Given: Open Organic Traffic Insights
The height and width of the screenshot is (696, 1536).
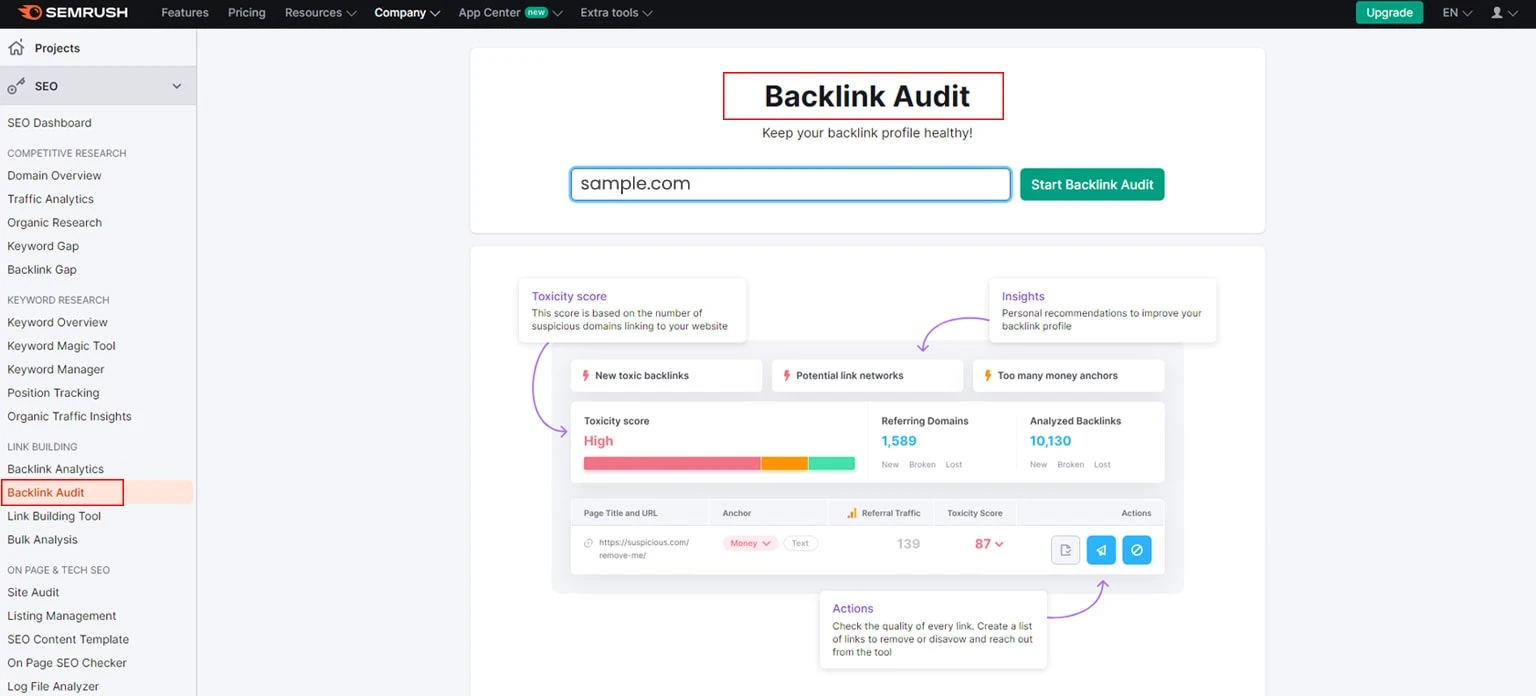Looking at the screenshot, I should pyautogui.click(x=69, y=417).
